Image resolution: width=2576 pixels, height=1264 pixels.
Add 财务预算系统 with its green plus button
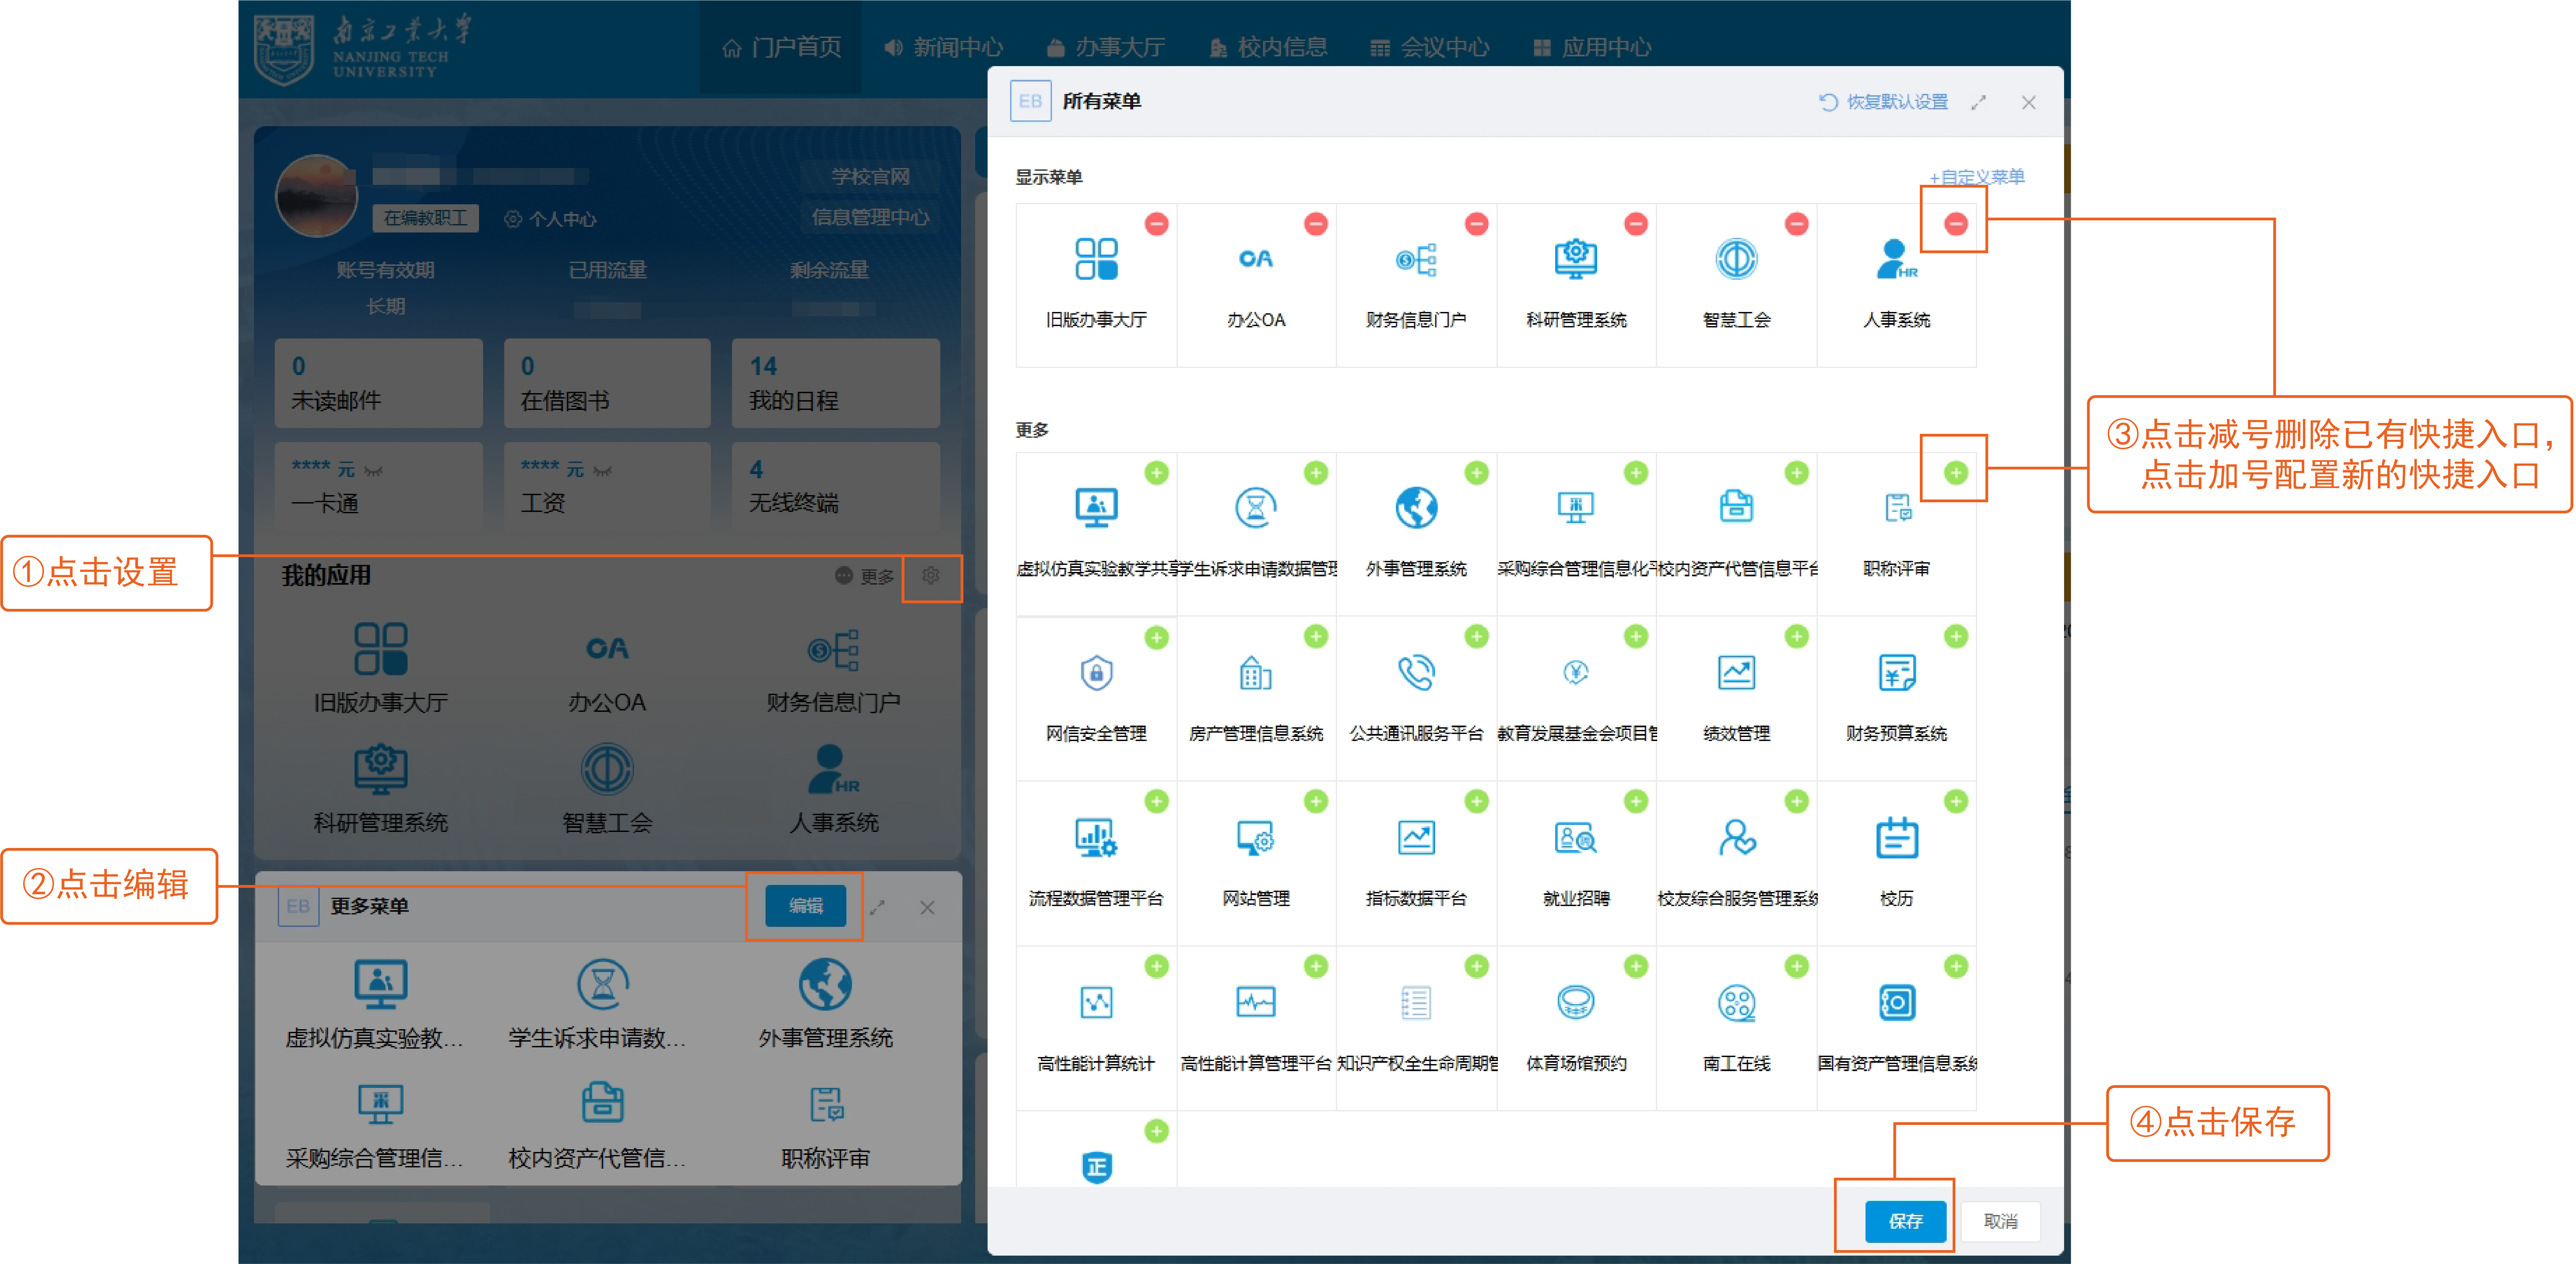[1956, 637]
